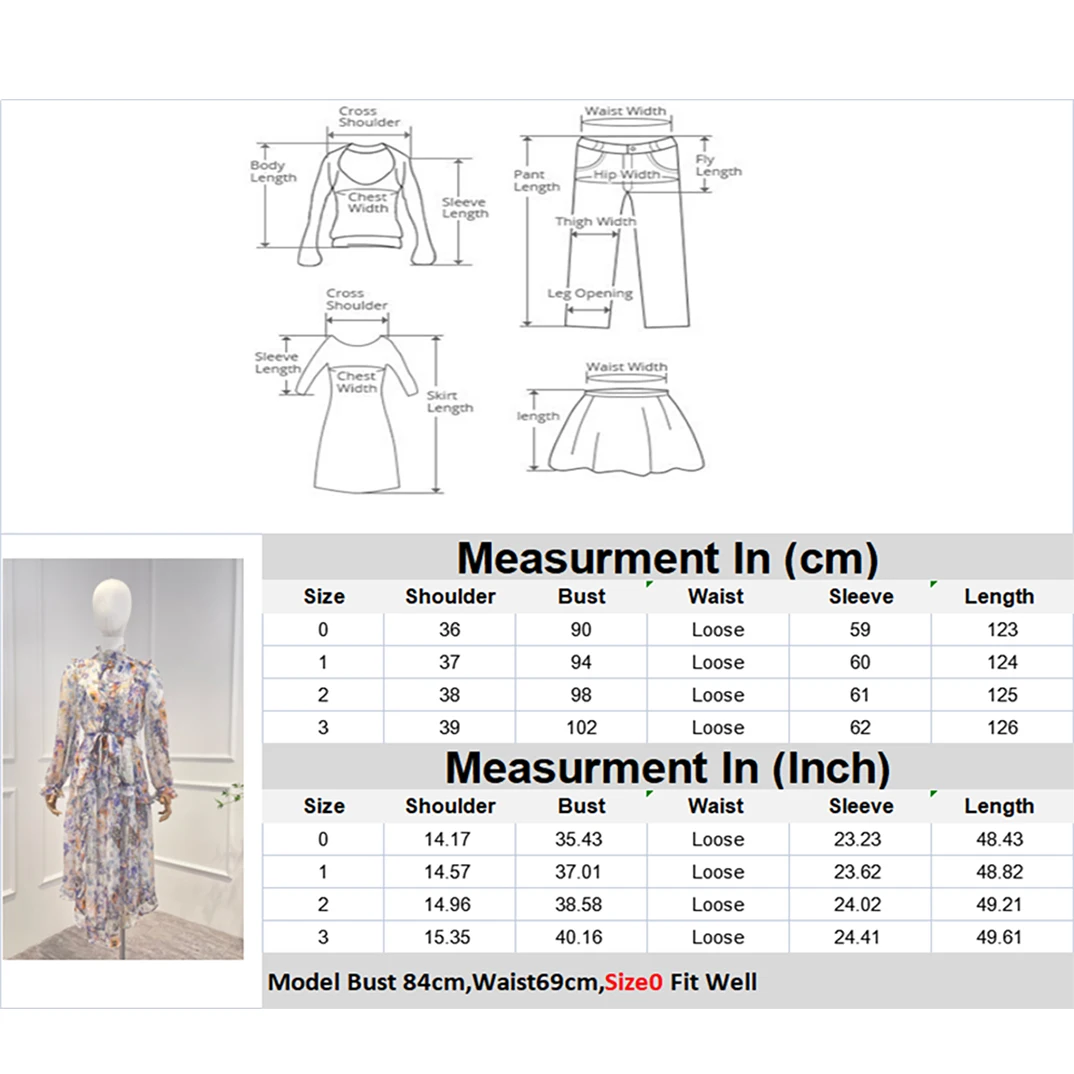Click the 'Thigh Width' diagram label

click(x=595, y=221)
